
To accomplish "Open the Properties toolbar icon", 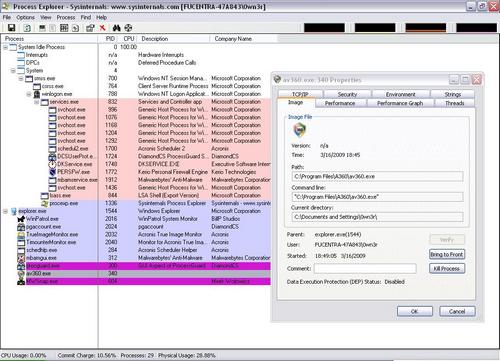I will tap(90, 28).
